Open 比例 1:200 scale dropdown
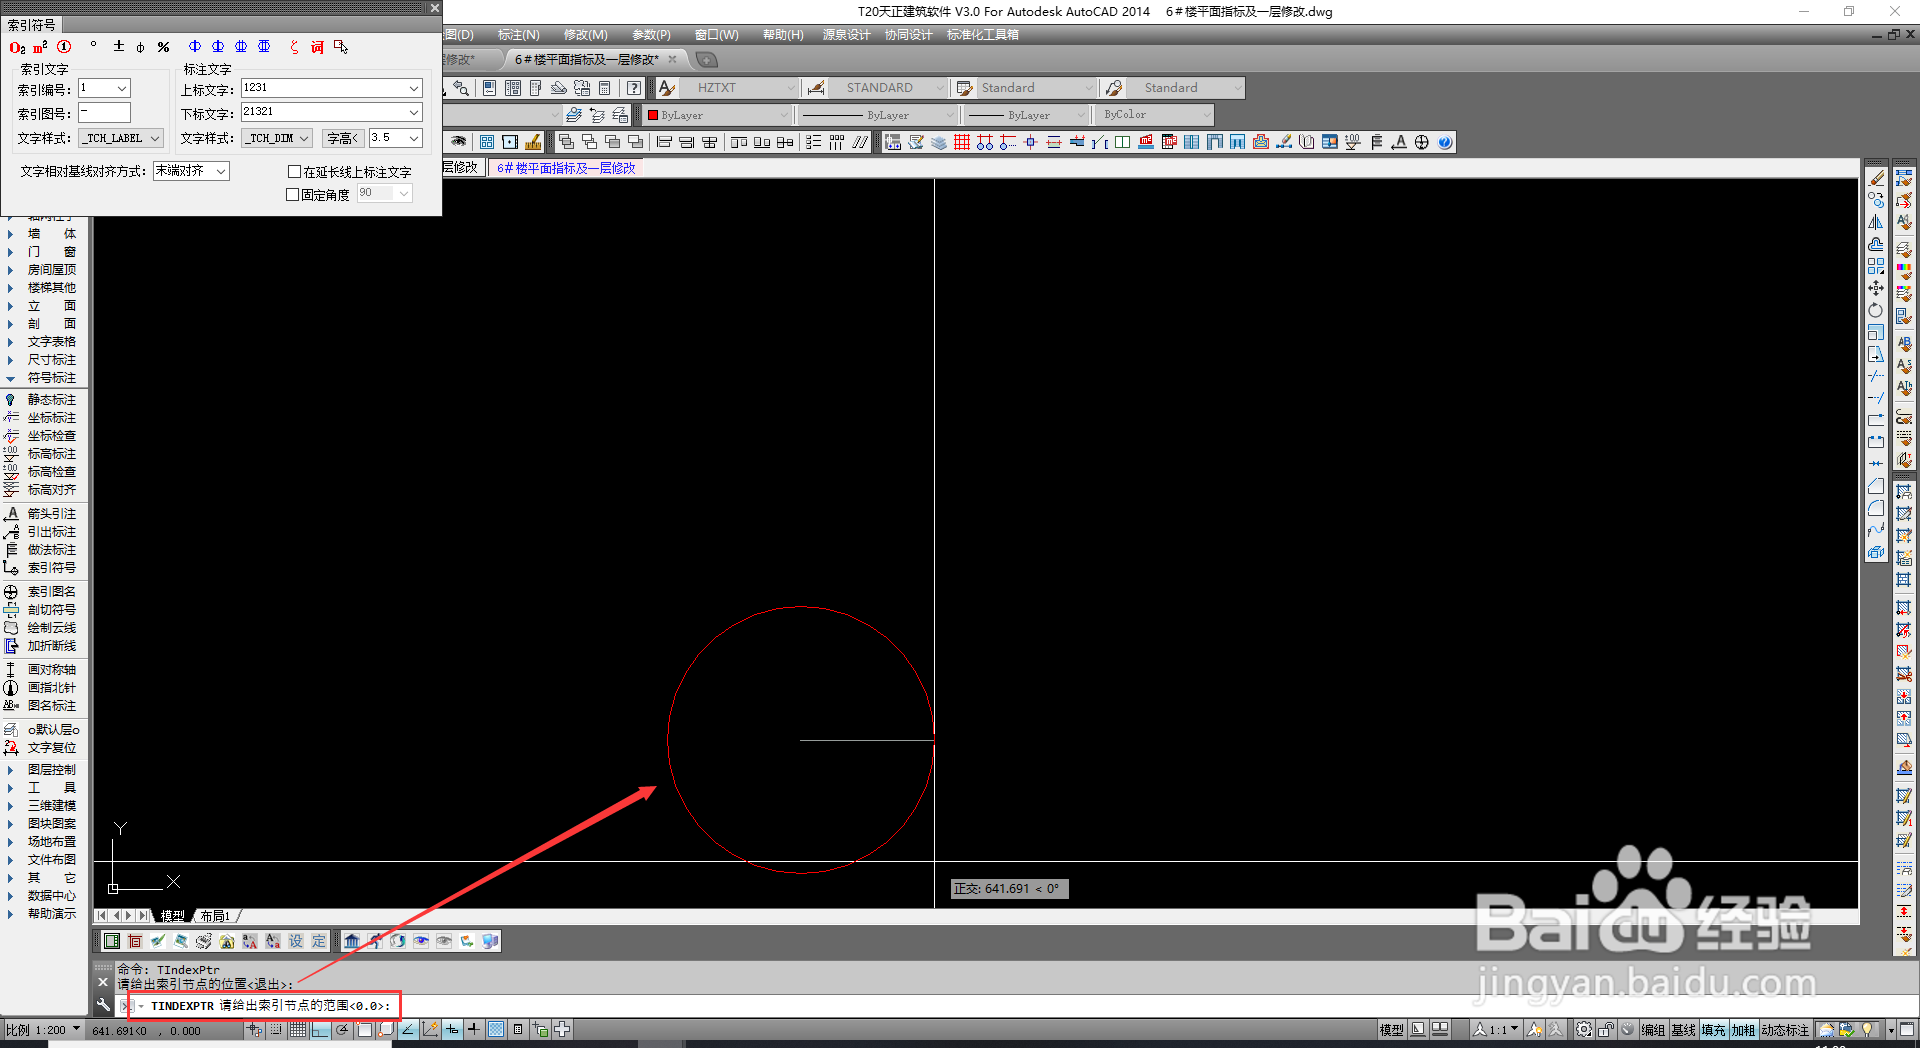The width and height of the screenshot is (1920, 1048). point(76,1029)
